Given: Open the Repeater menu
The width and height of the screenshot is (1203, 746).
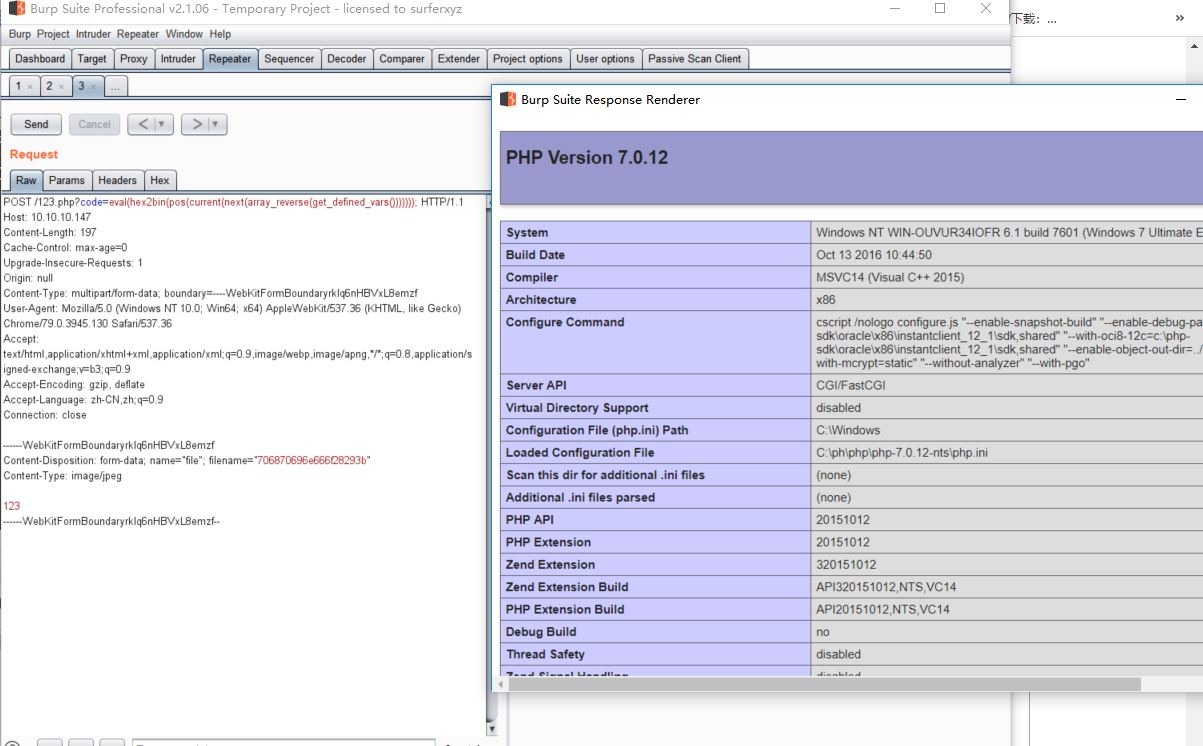Looking at the screenshot, I should (x=138, y=34).
